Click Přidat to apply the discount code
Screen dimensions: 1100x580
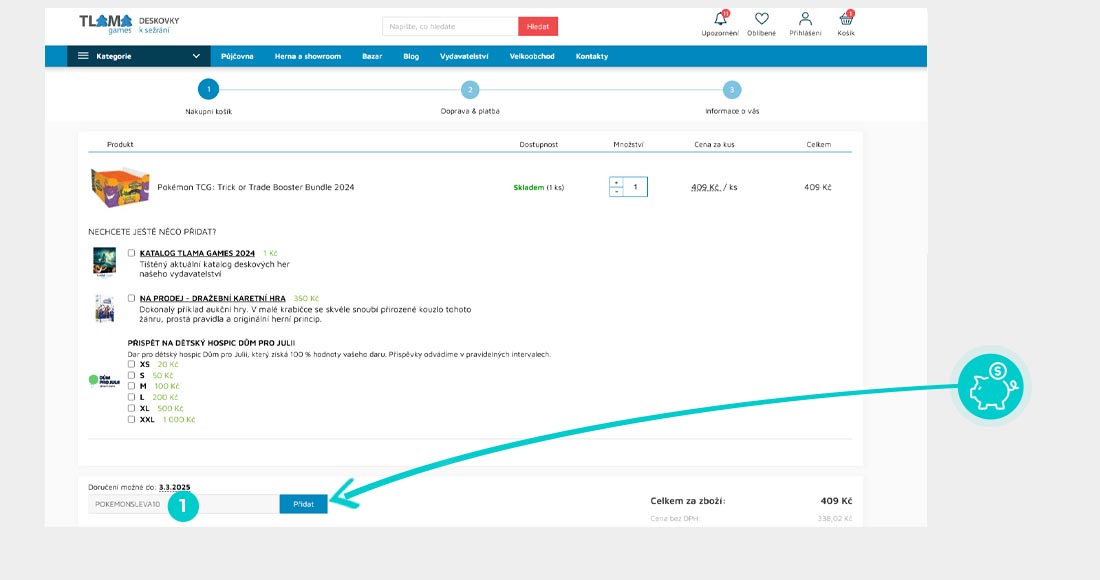(304, 504)
